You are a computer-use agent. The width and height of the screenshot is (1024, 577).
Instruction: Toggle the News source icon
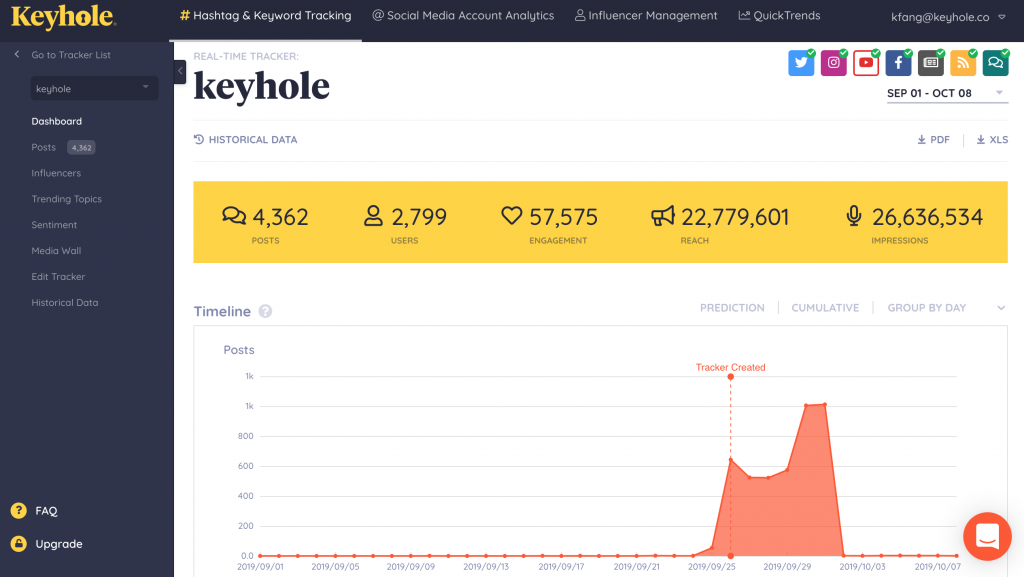(931, 63)
